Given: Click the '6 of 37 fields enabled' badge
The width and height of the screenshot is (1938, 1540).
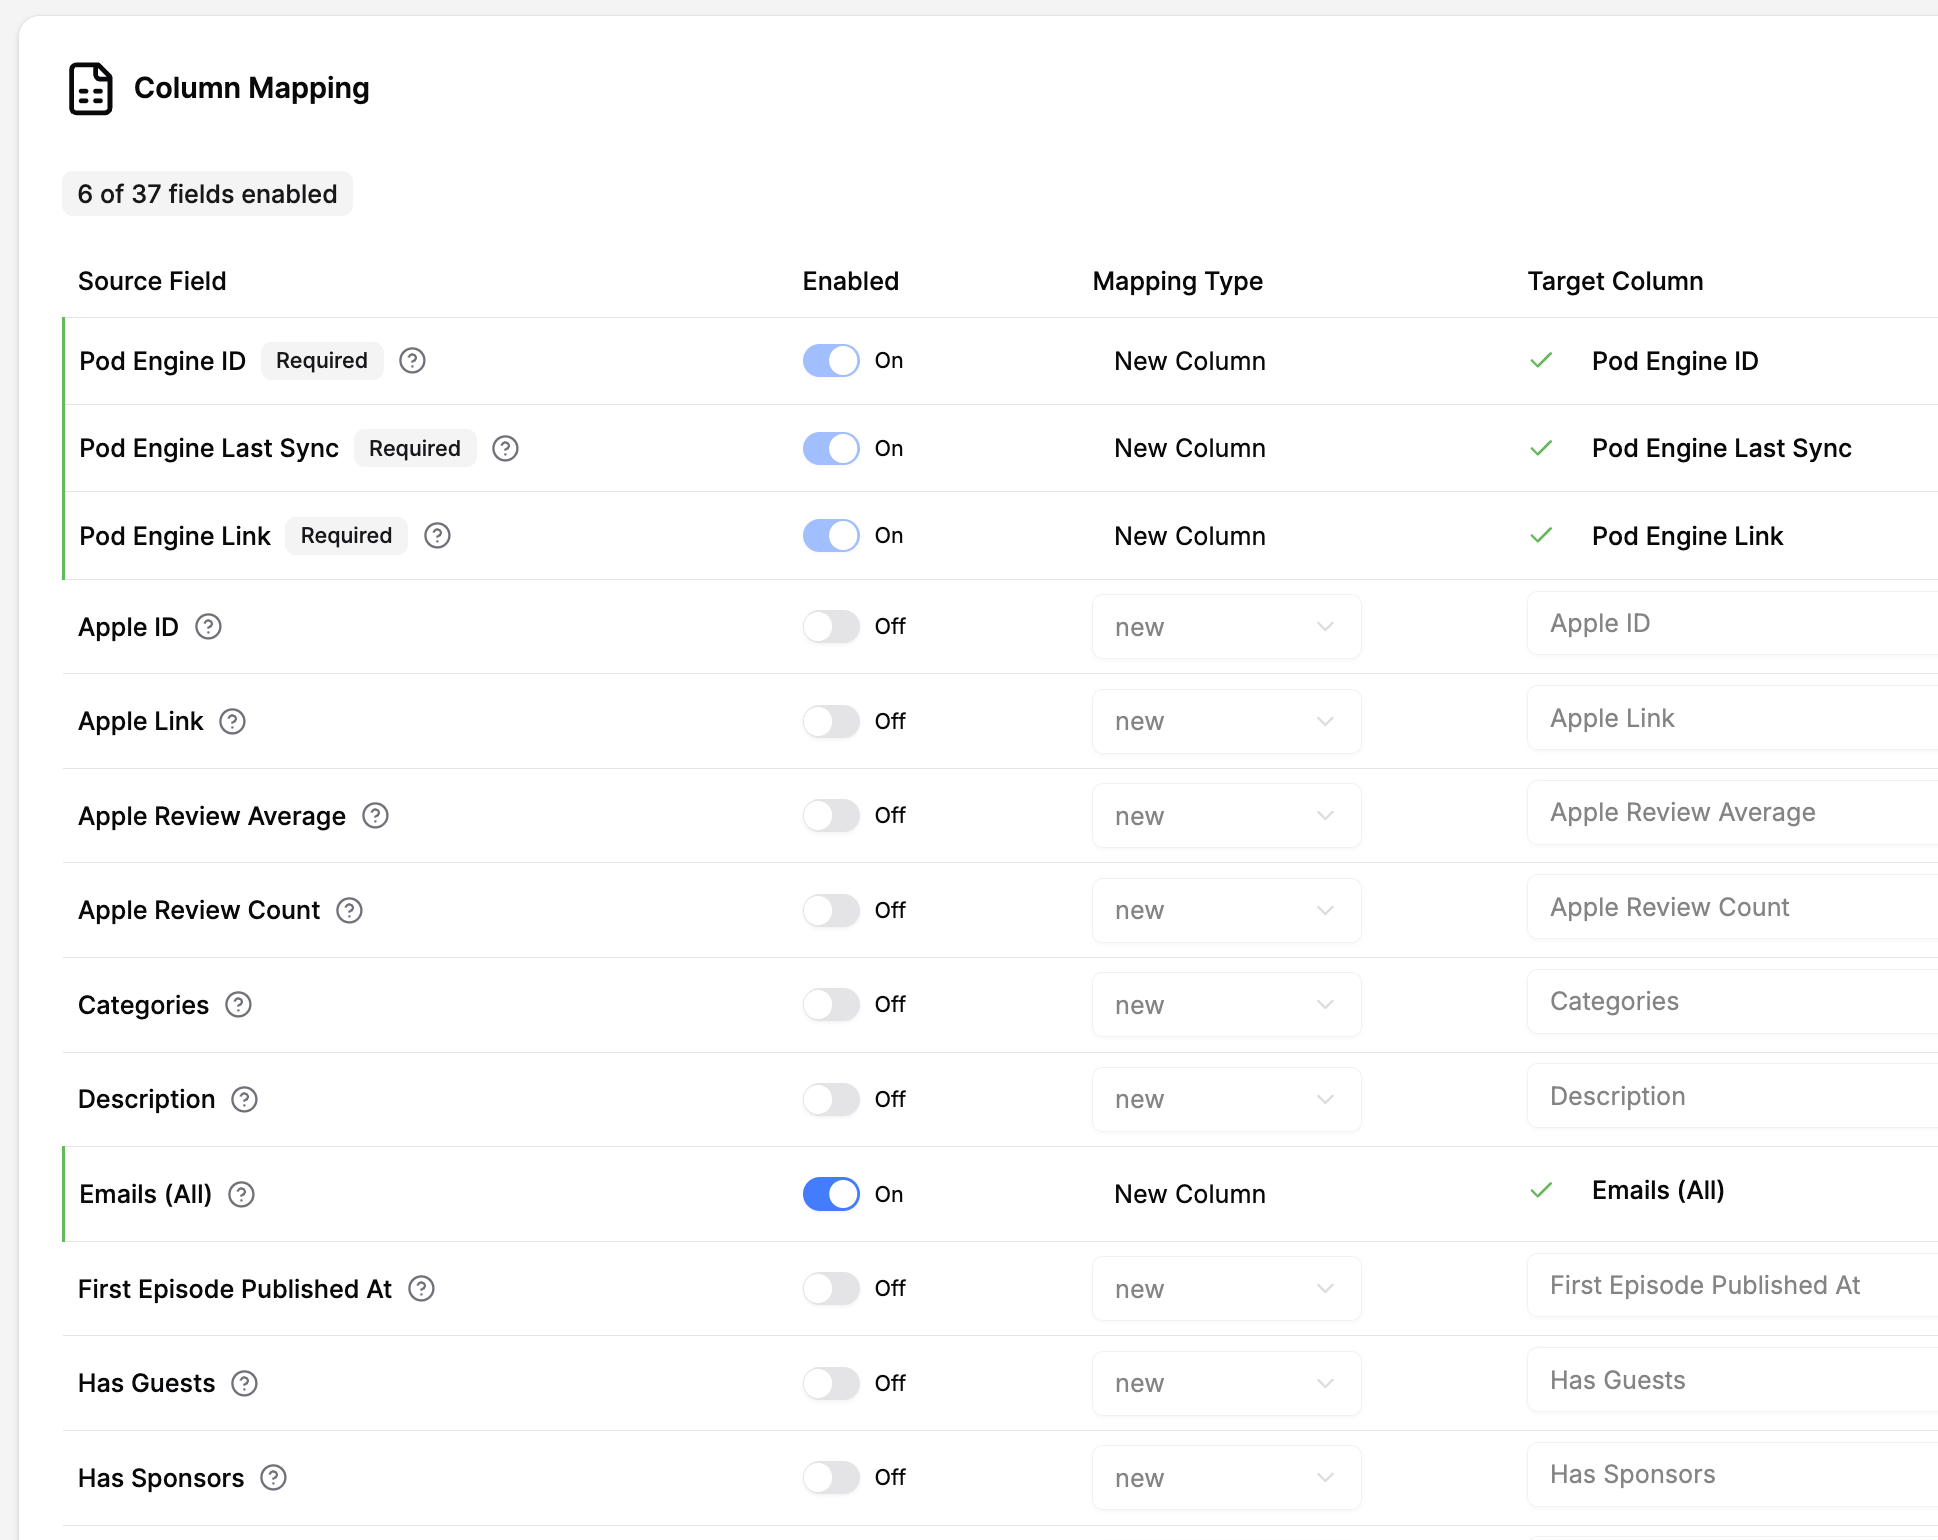Looking at the screenshot, I should [207, 194].
